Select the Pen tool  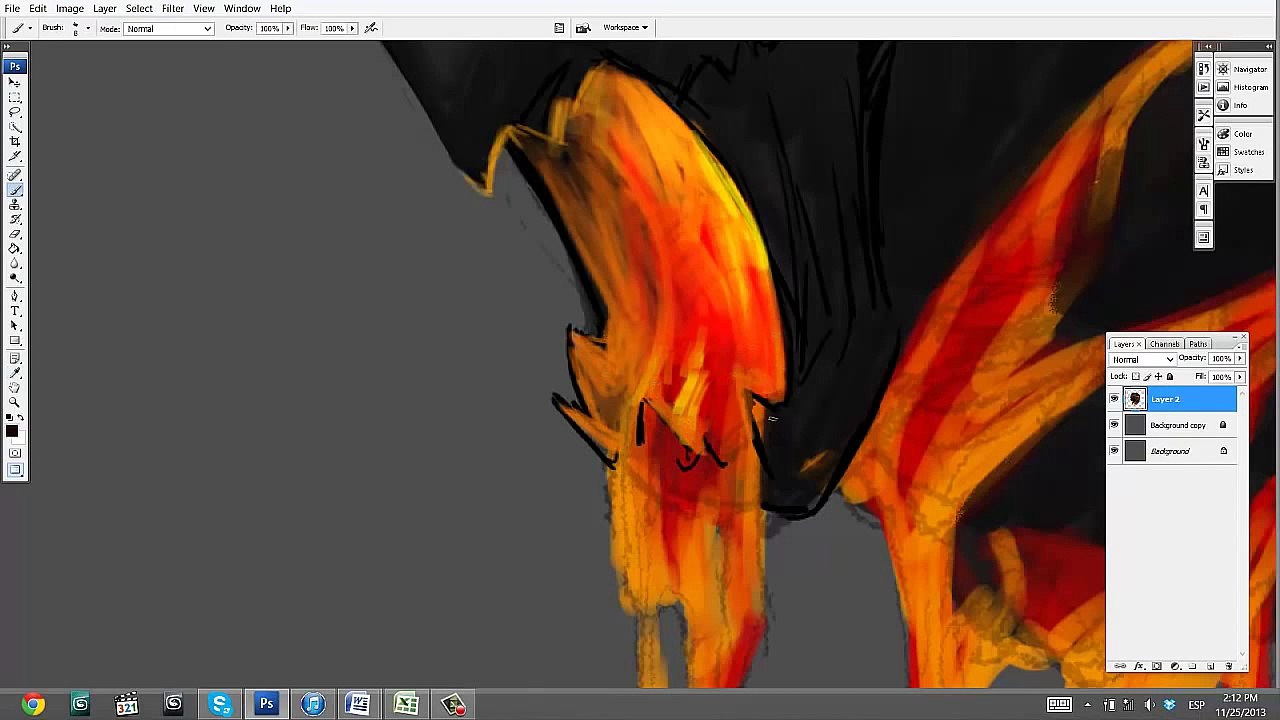[x=15, y=296]
